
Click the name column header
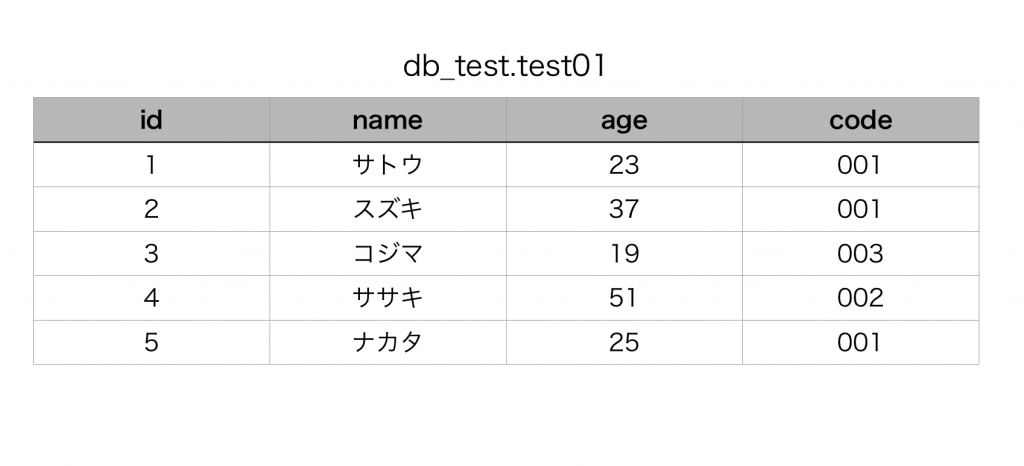[388, 120]
